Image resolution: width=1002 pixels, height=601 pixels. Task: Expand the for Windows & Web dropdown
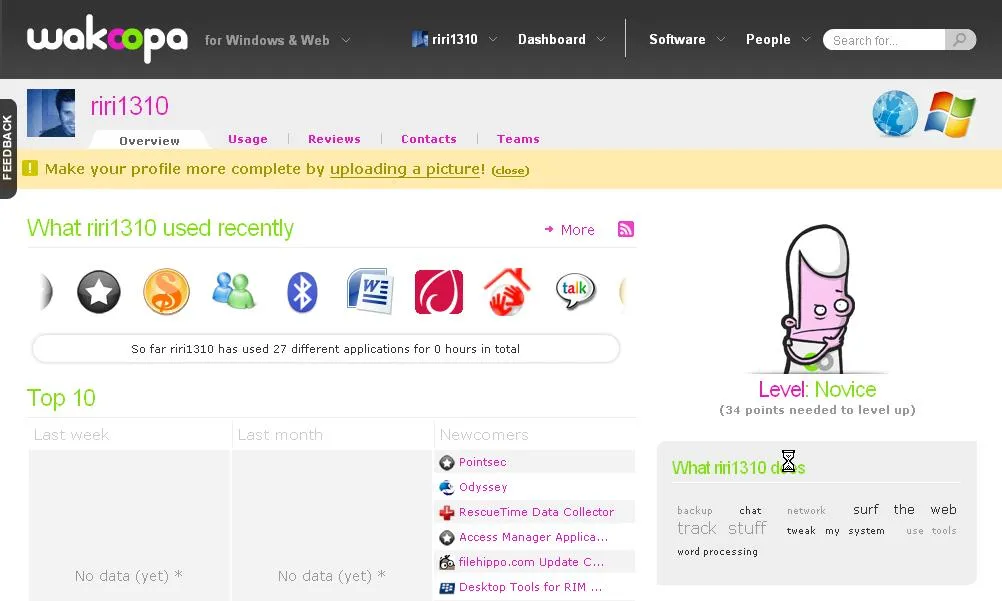[x=346, y=40]
